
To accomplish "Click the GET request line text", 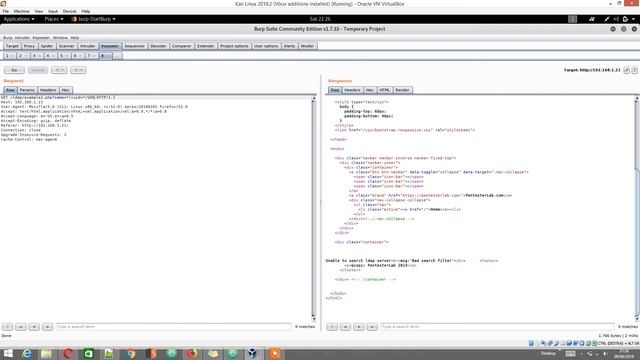I will pyautogui.click(x=58, y=98).
